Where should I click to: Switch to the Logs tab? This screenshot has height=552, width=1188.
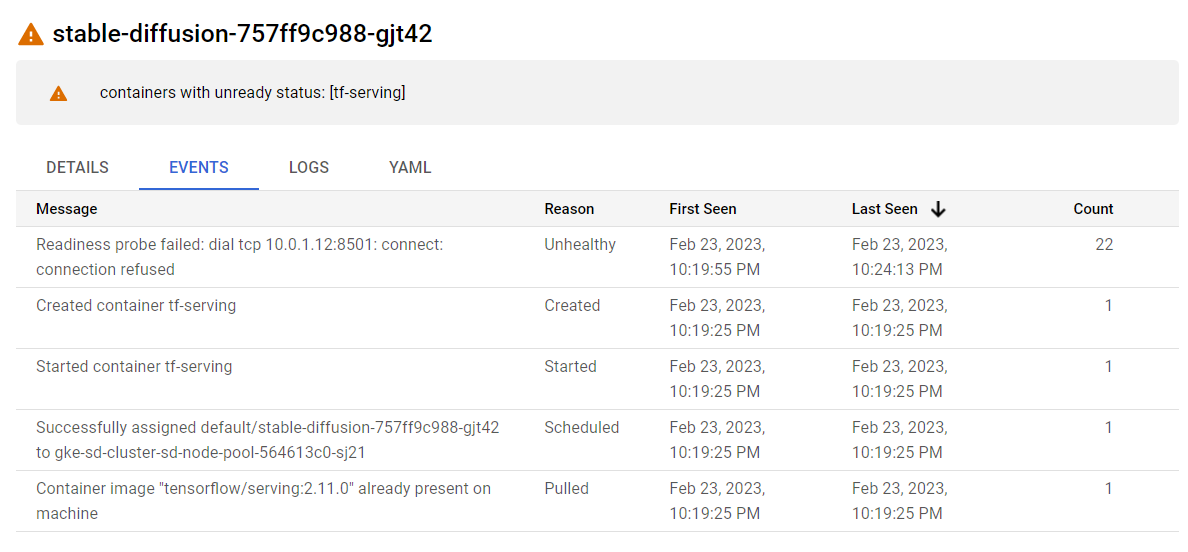(309, 167)
